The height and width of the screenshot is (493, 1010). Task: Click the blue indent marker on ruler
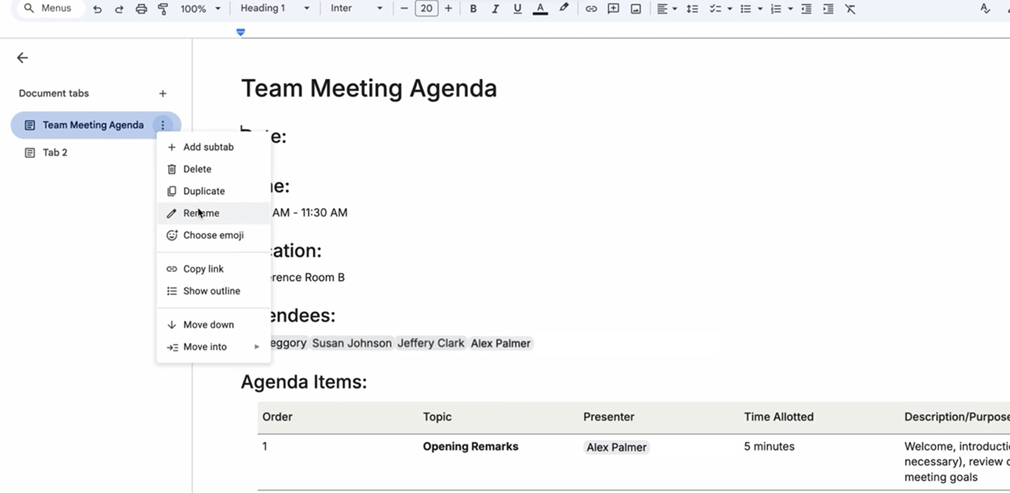(240, 32)
